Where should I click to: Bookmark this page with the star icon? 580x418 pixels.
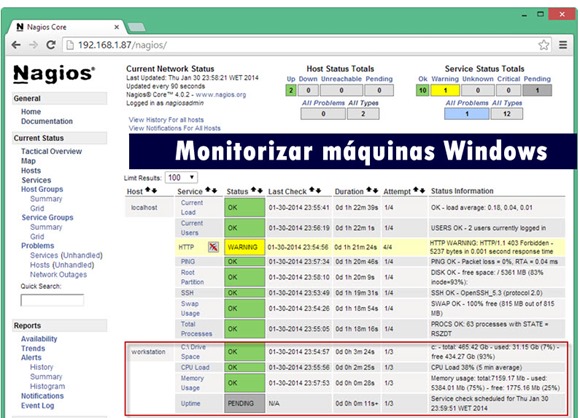[x=543, y=45]
